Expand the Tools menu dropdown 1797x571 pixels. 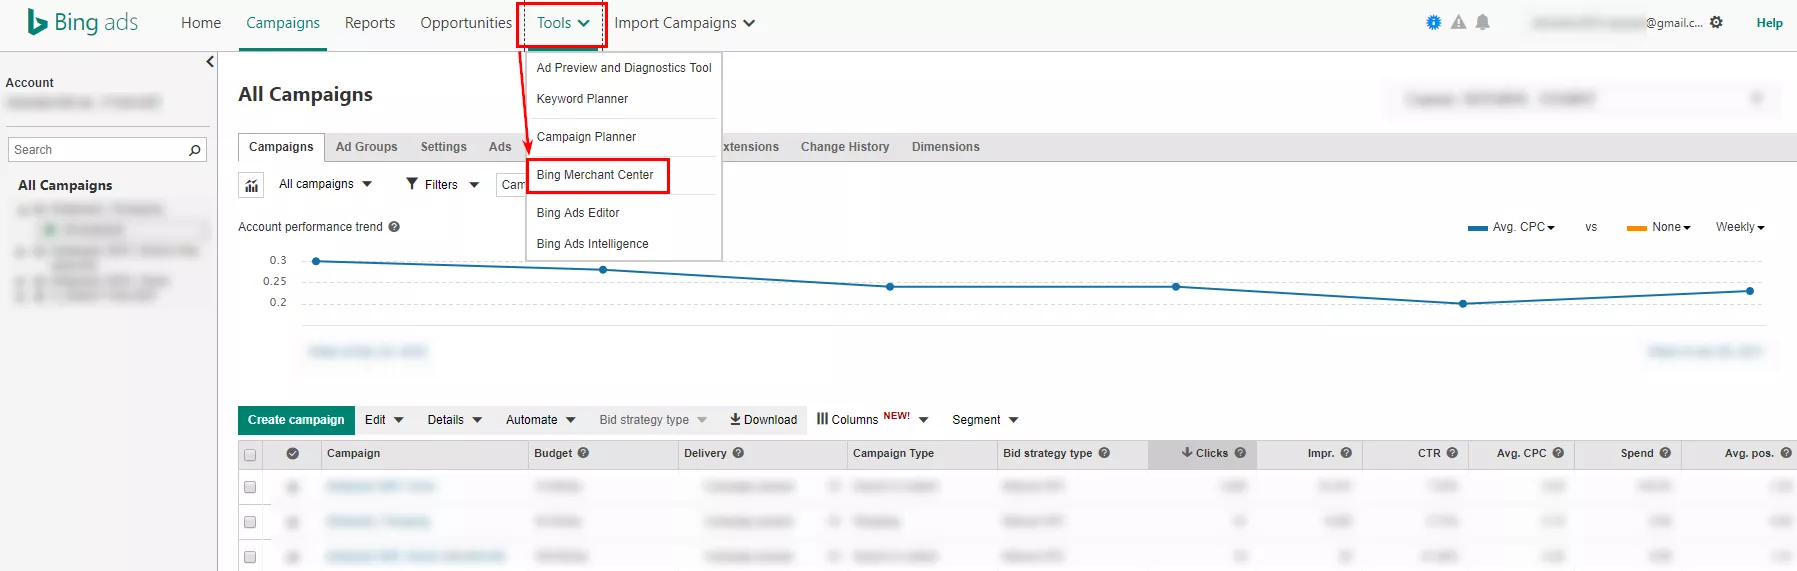coord(563,23)
